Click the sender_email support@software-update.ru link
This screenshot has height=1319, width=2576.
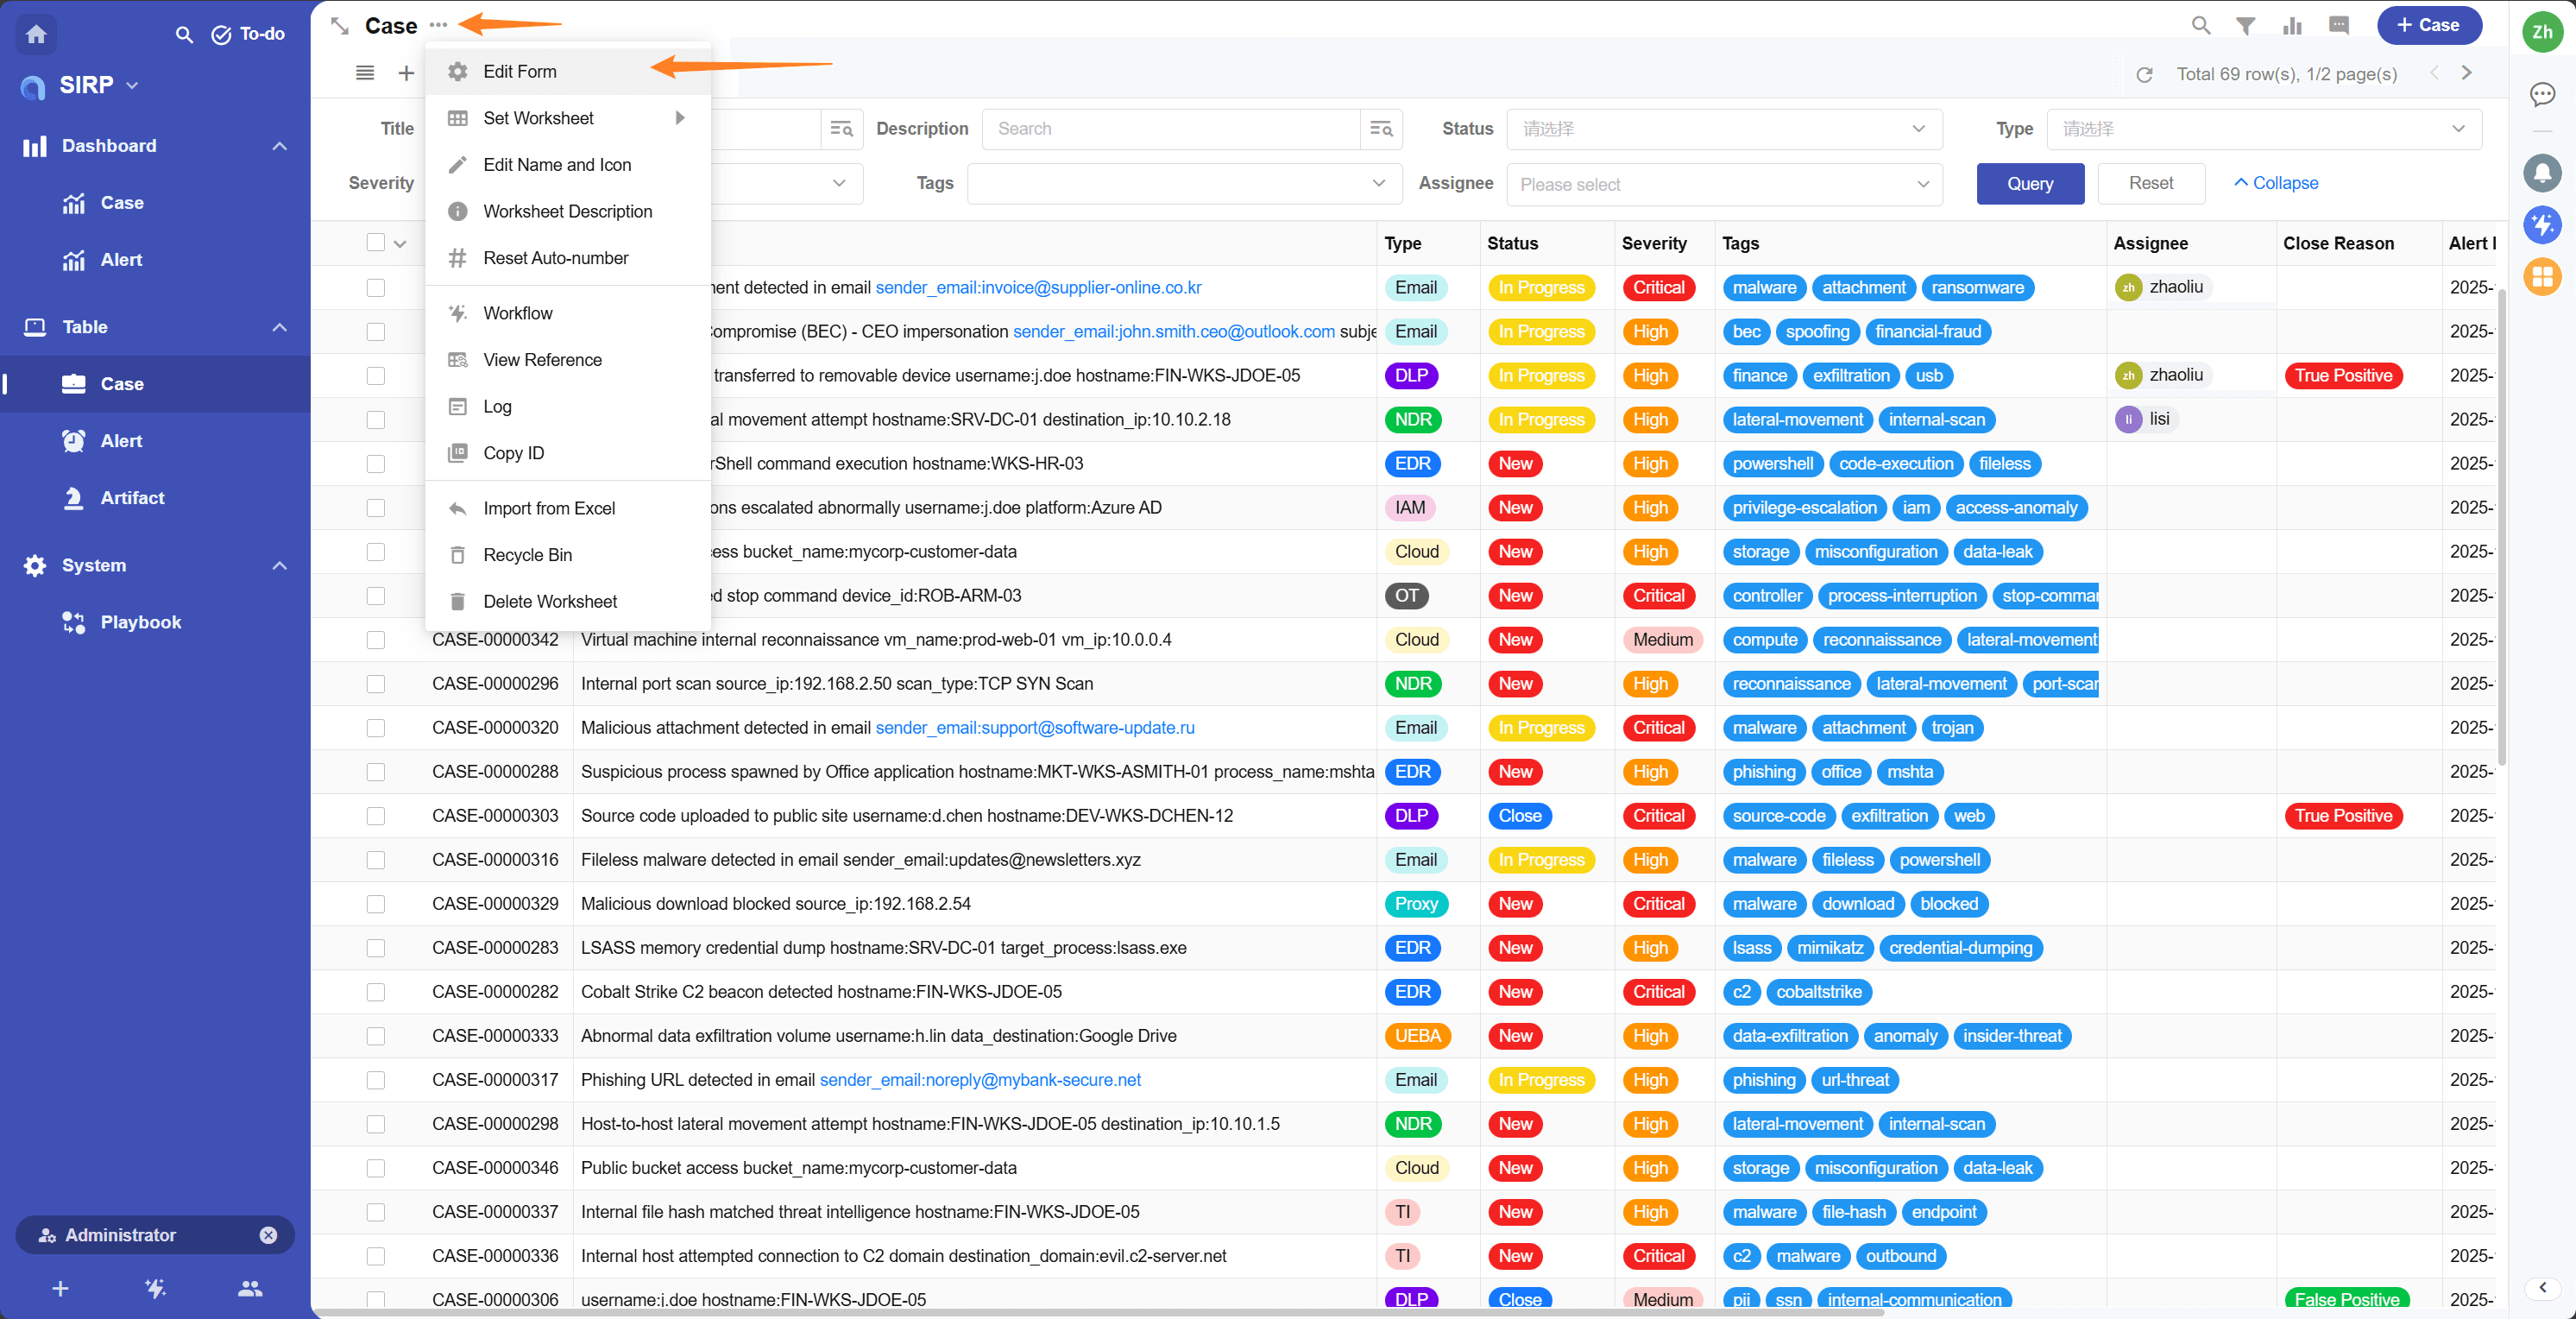tap(1034, 728)
